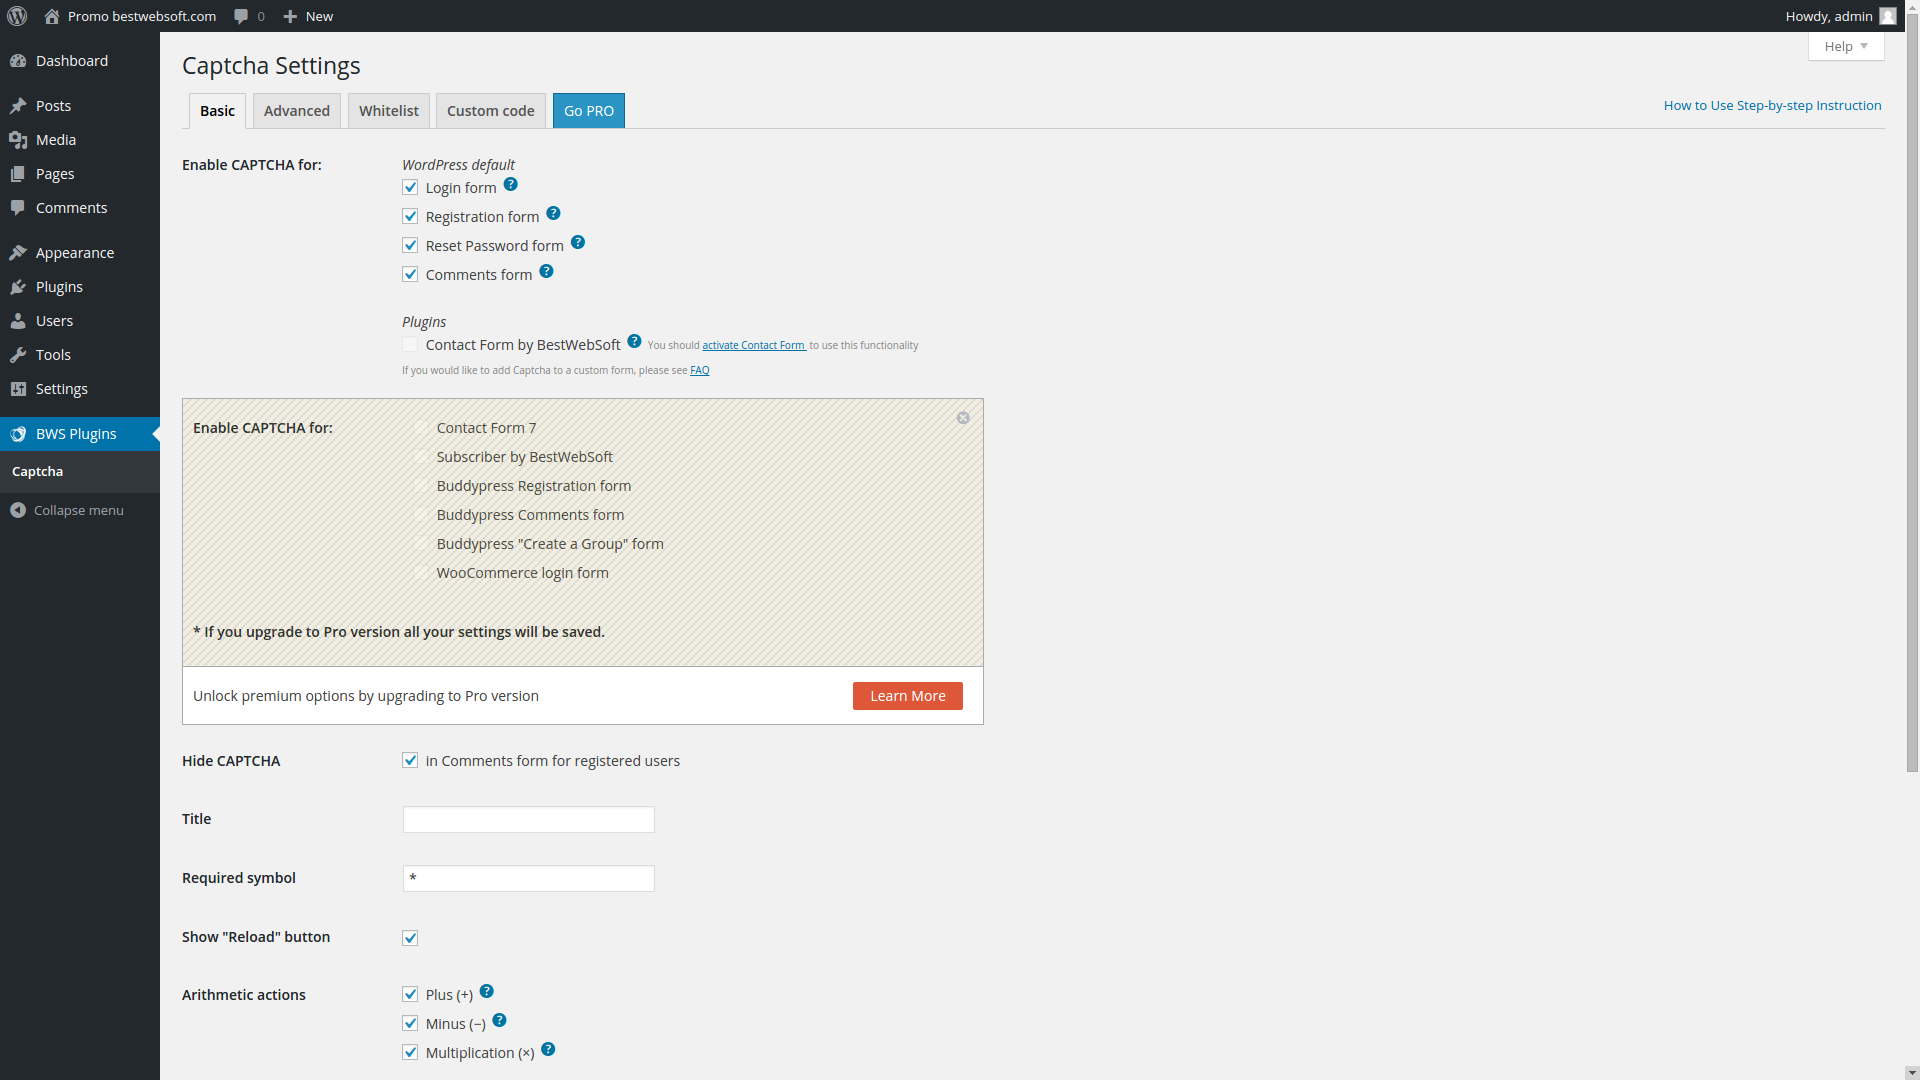Close the Pro options banner

coord(963,418)
